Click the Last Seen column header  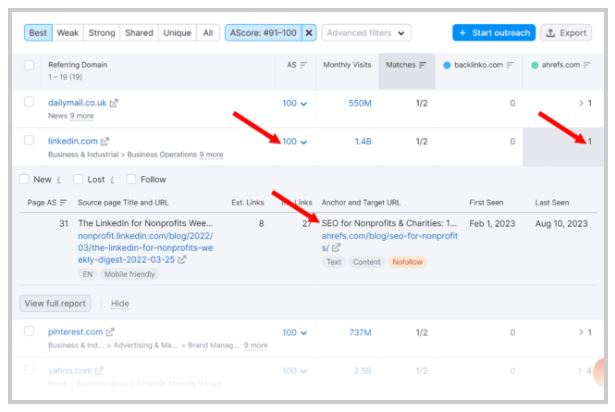pyautogui.click(x=552, y=203)
